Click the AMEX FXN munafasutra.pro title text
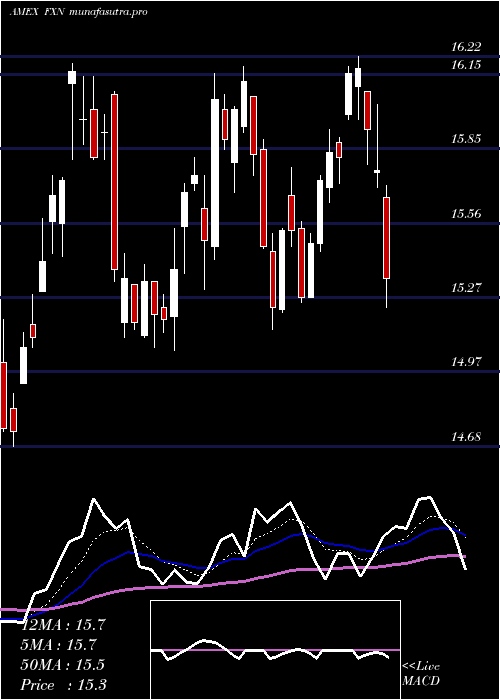The image size is (500, 700). tap(78, 12)
